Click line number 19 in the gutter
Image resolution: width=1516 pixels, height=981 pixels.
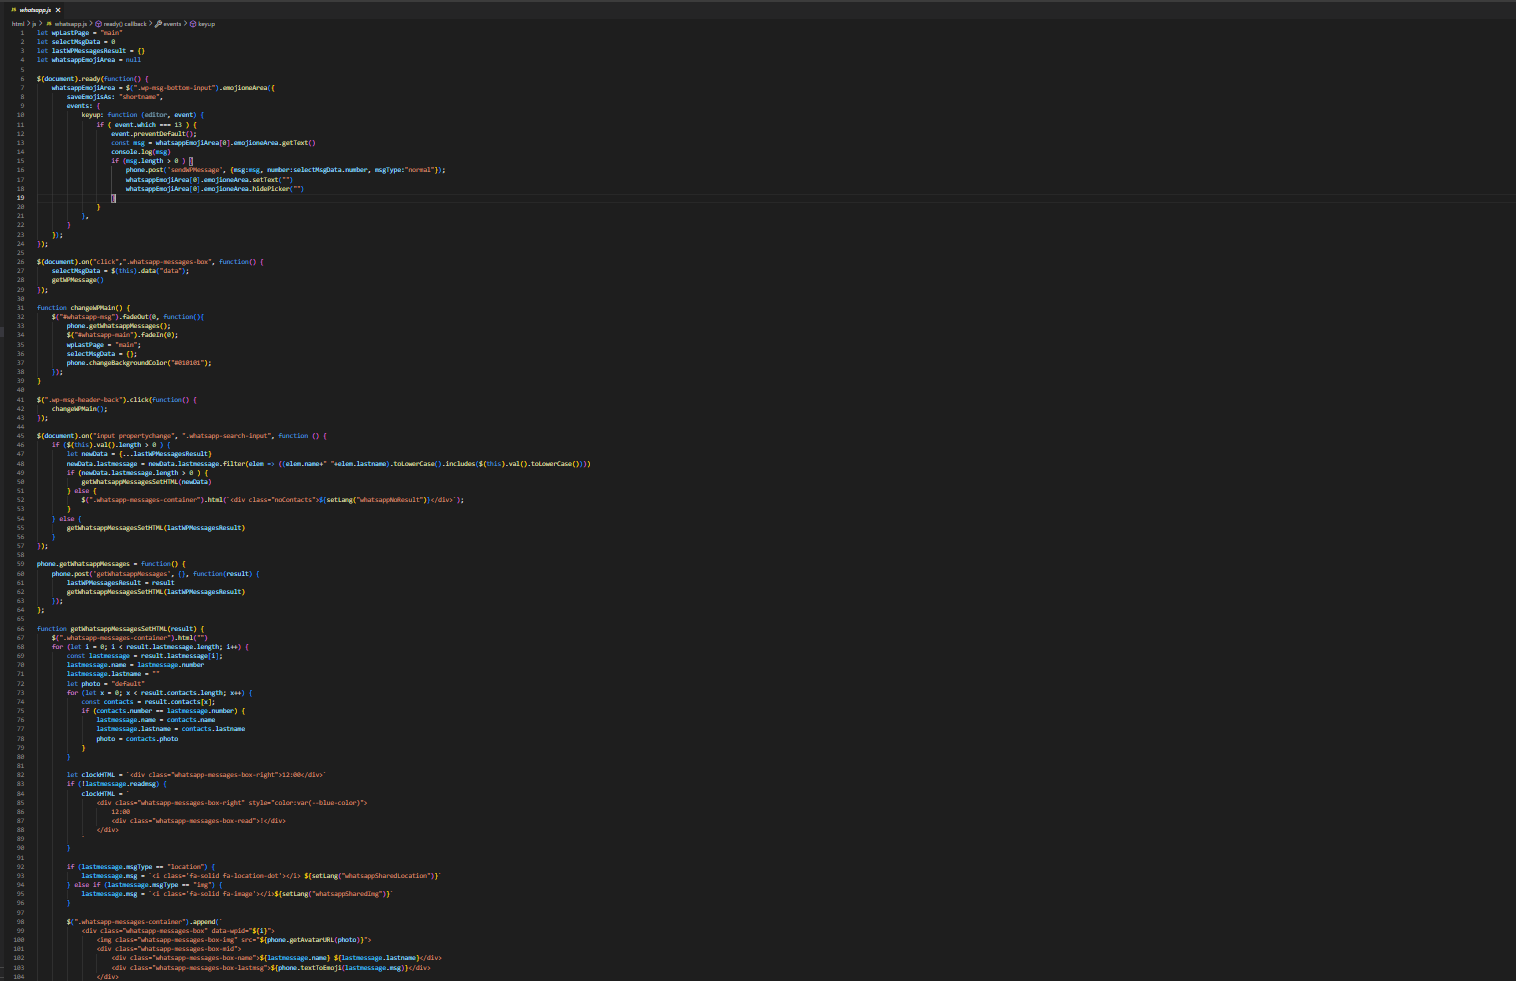coord(20,198)
